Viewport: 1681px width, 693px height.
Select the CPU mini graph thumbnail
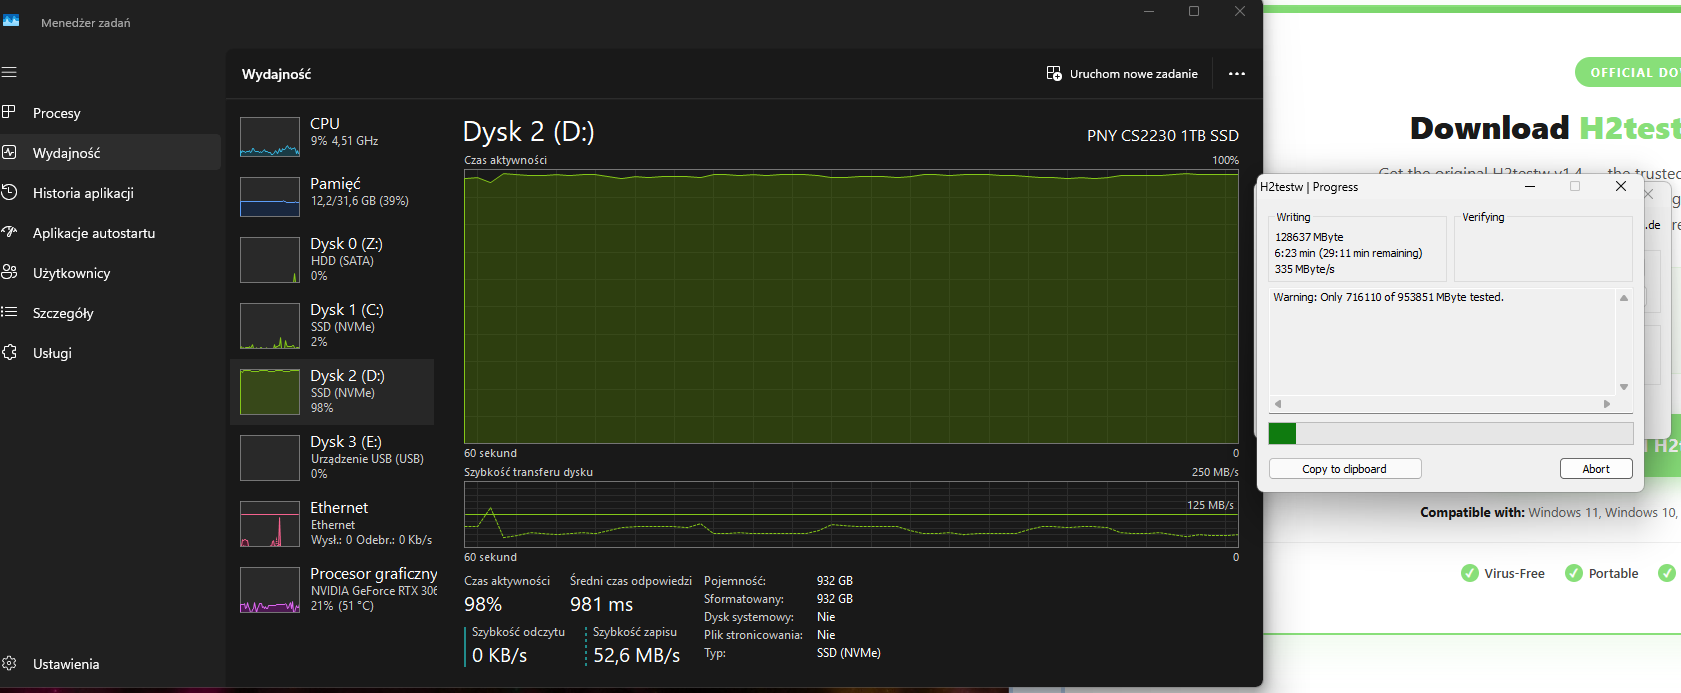click(270, 137)
